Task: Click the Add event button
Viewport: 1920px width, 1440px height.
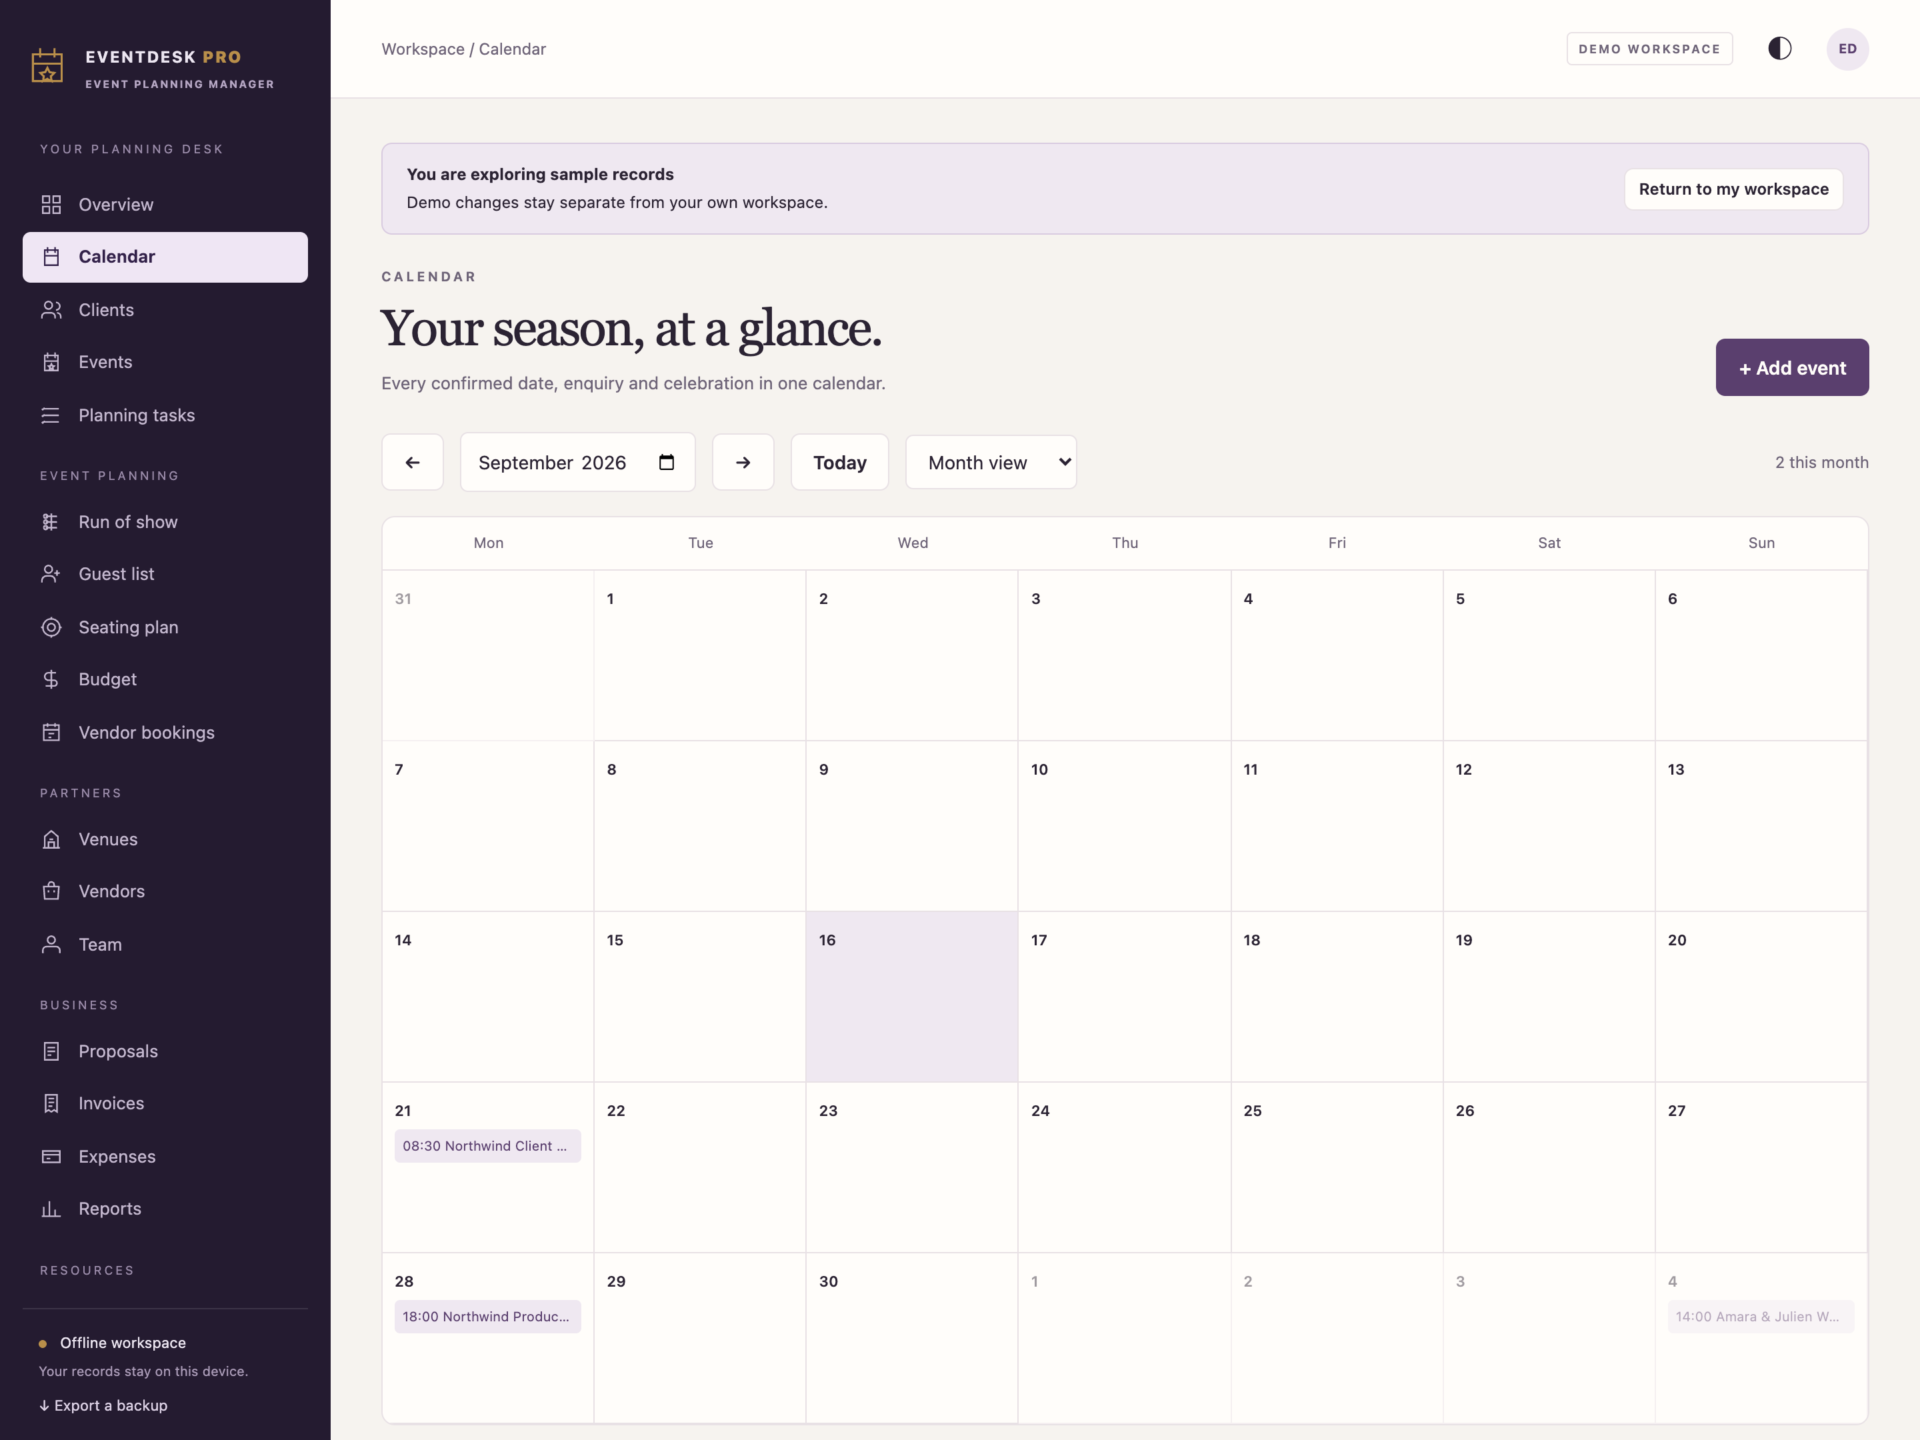Action: pos(1792,367)
